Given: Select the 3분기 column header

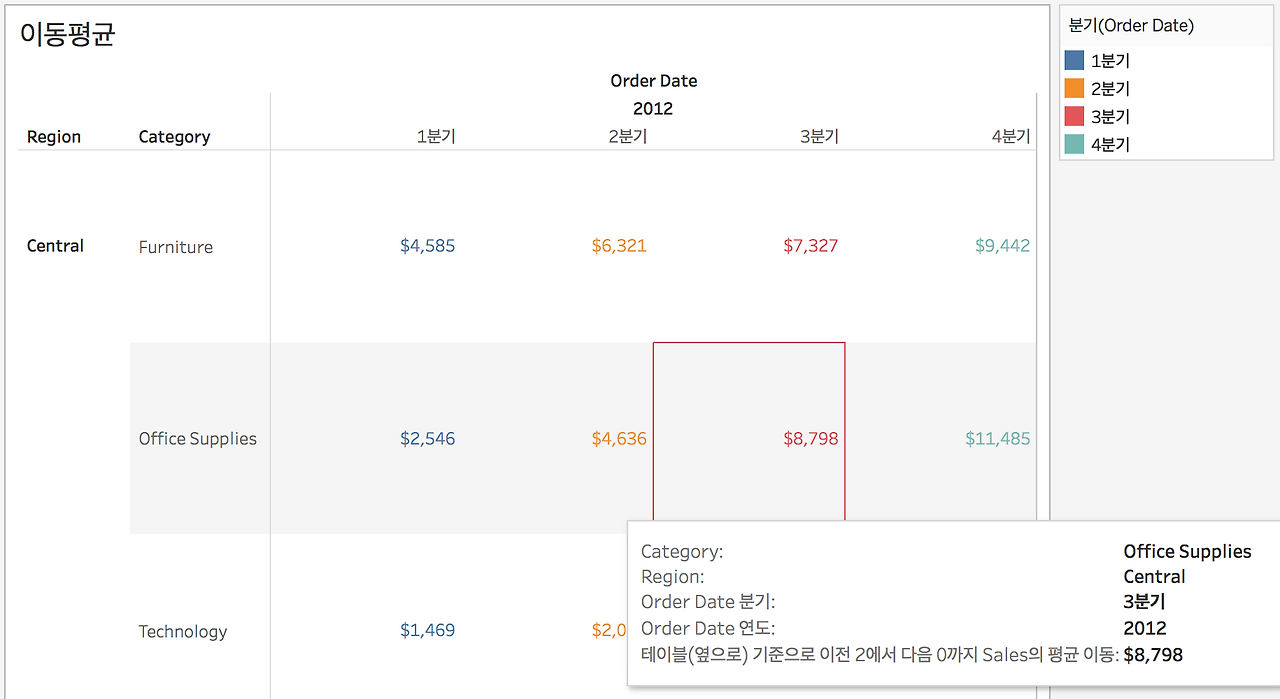Looking at the screenshot, I should pyautogui.click(x=819, y=137).
